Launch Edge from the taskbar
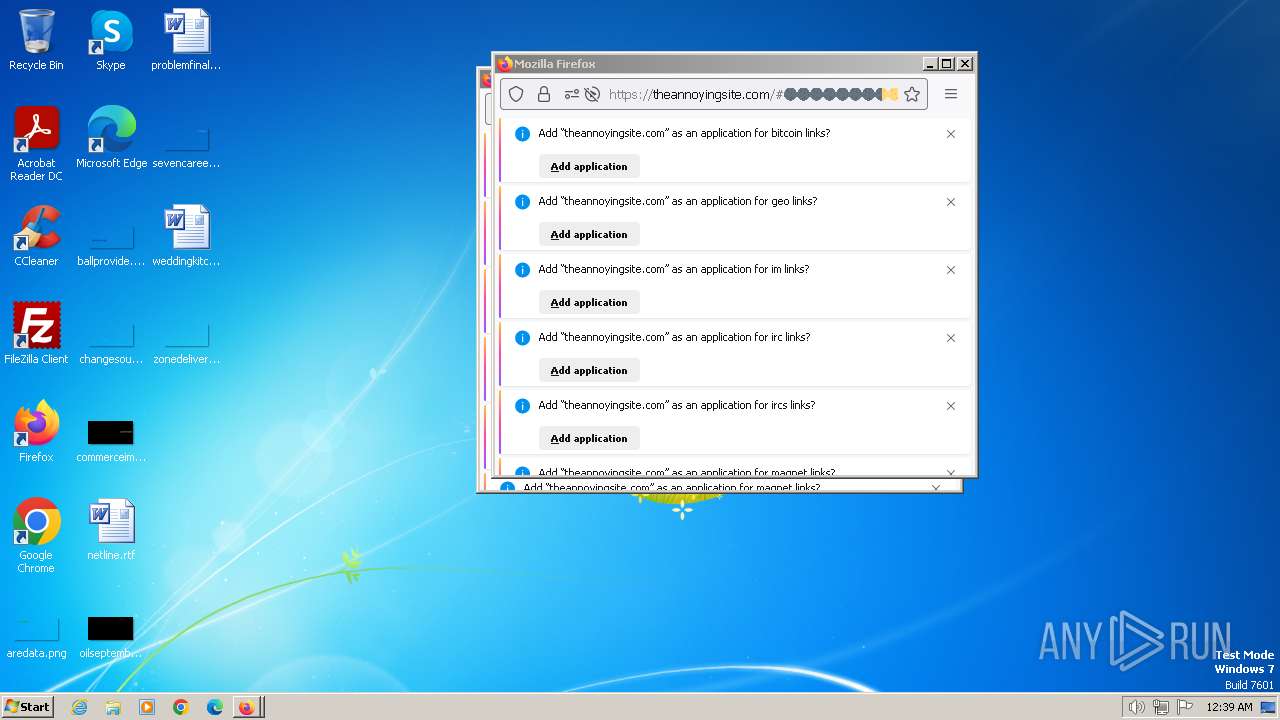The image size is (1280, 720). click(x=214, y=707)
